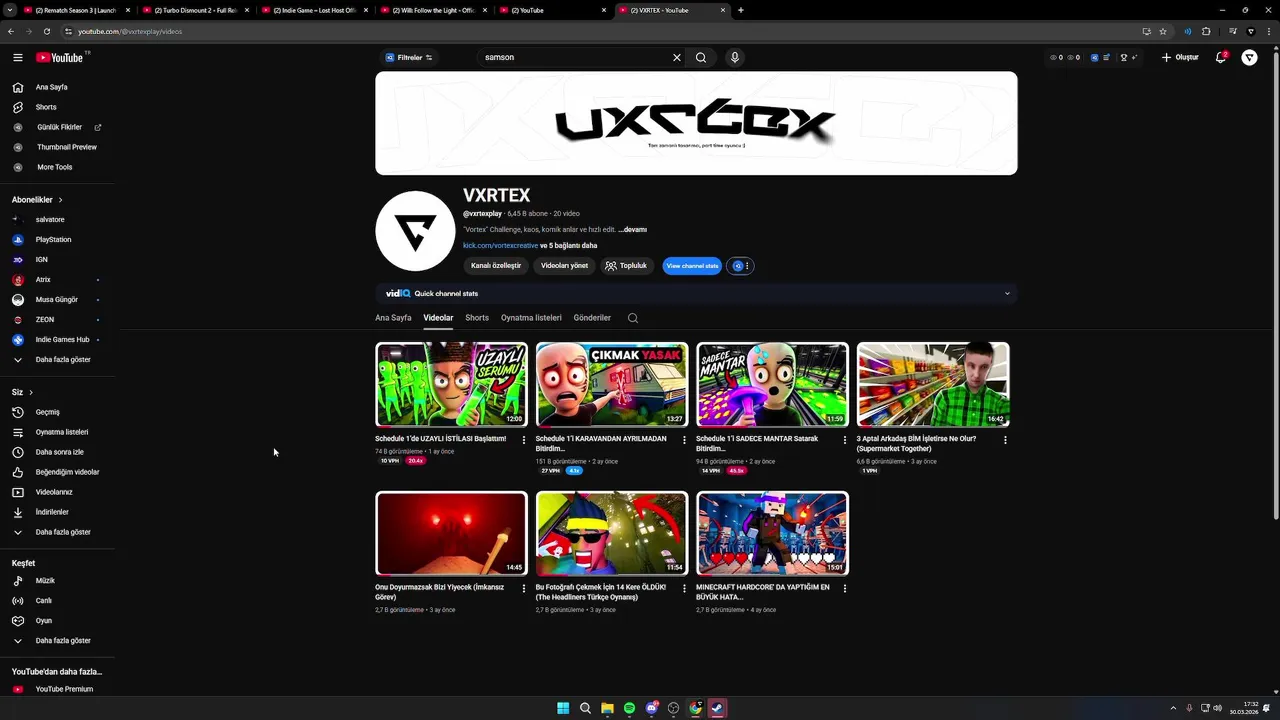Click the samson search input field
Viewport: 1280px width, 720px height.
tap(575, 57)
